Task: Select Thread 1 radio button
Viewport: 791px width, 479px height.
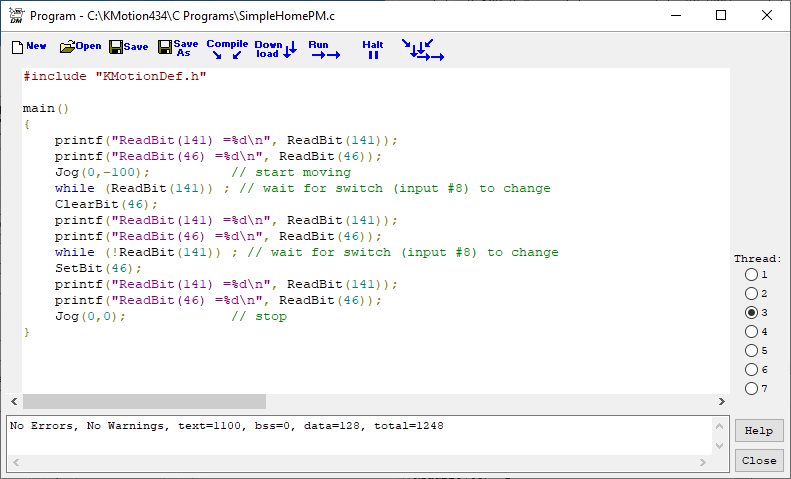Action: (751, 274)
